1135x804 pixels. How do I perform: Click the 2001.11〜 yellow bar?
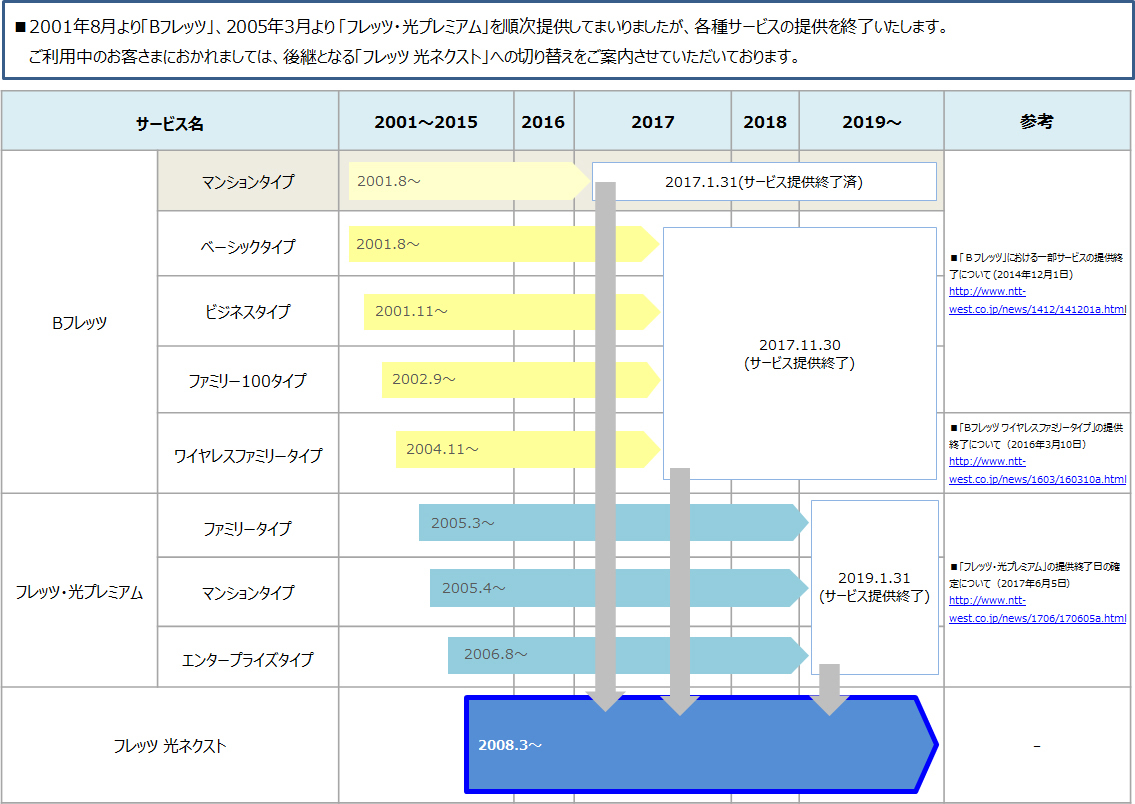point(512,311)
